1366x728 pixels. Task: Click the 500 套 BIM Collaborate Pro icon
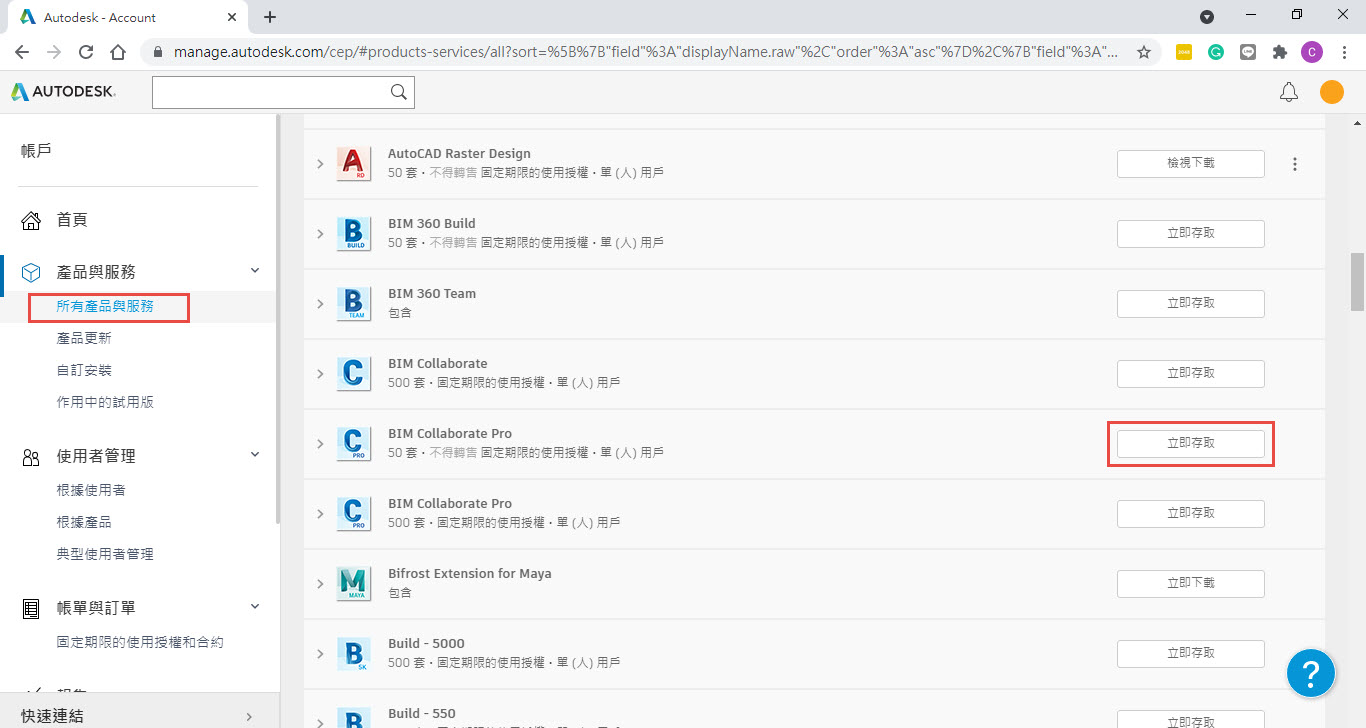(353, 513)
